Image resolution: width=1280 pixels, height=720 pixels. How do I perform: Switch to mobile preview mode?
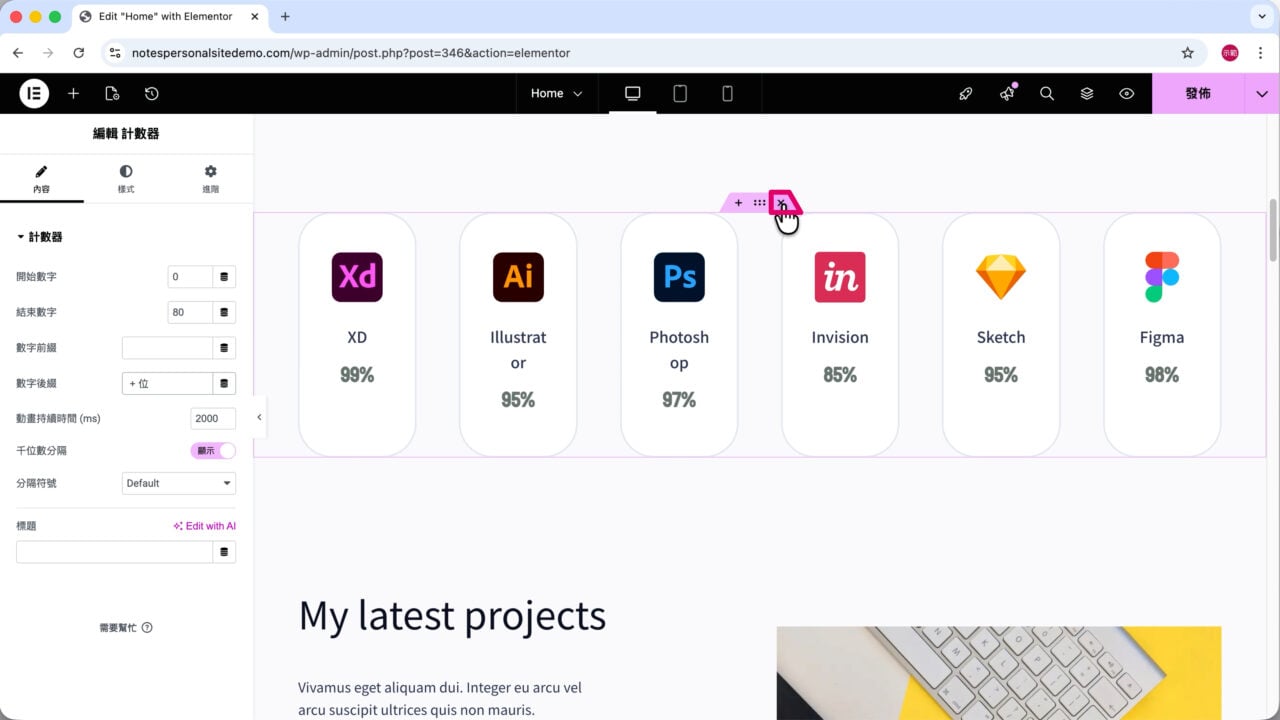click(727, 93)
